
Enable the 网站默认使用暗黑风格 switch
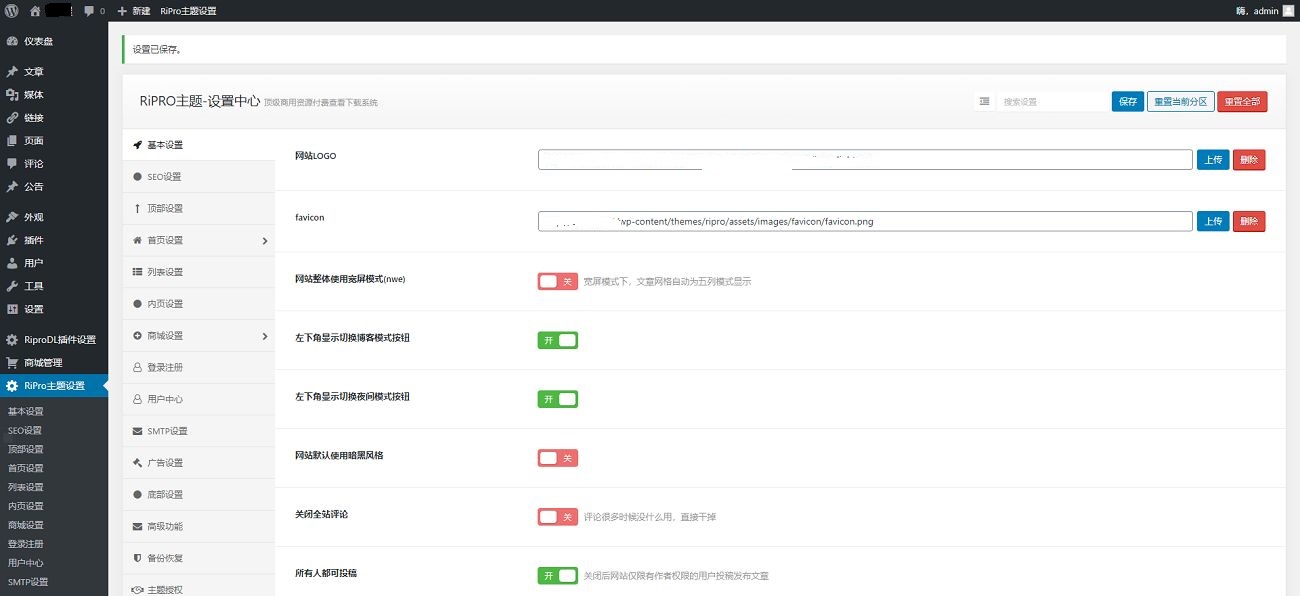(557, 458)
